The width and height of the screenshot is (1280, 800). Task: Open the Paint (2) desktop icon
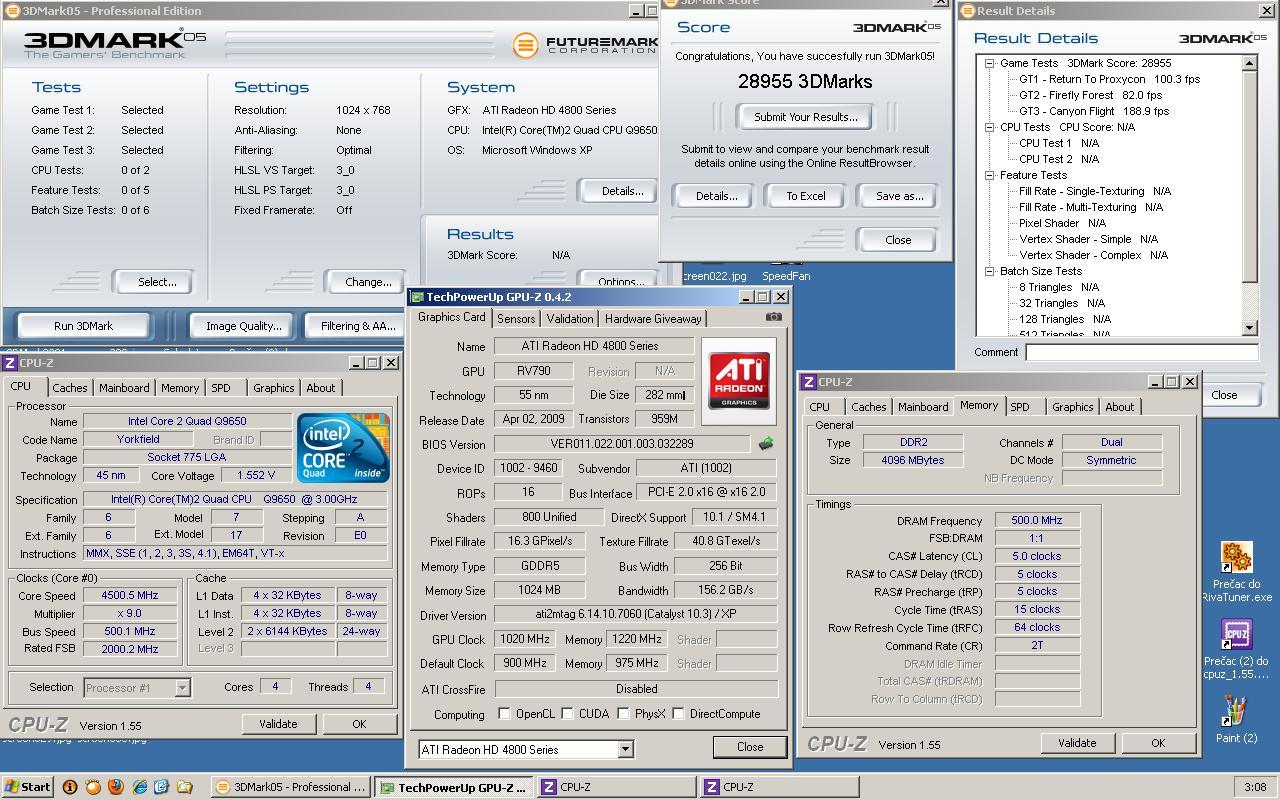[x=1237, y=720]
